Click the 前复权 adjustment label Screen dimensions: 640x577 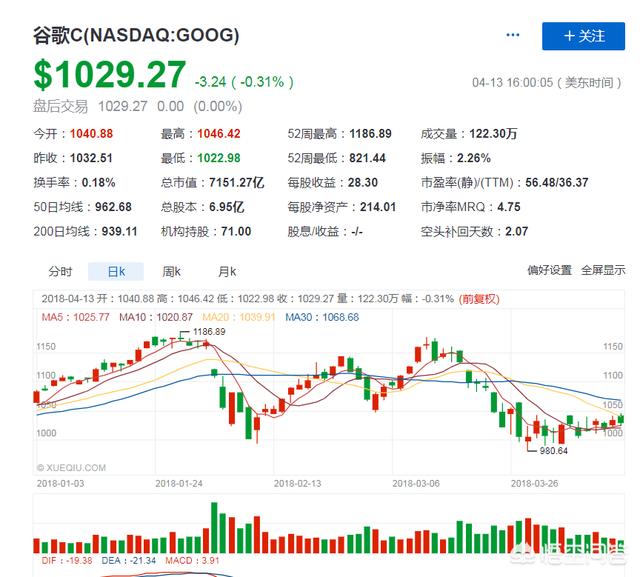click(x=479, y=299)
